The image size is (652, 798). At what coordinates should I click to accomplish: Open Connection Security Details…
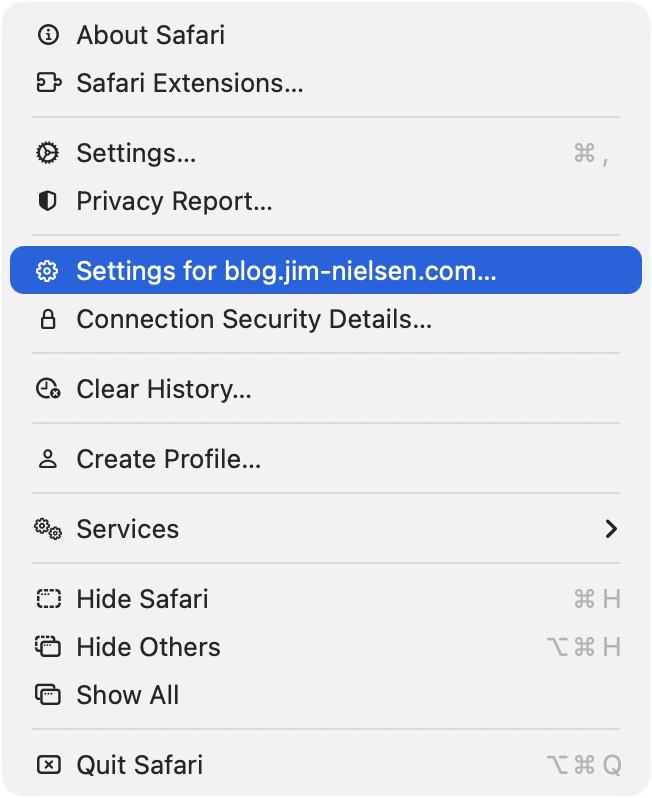(254, 319)
